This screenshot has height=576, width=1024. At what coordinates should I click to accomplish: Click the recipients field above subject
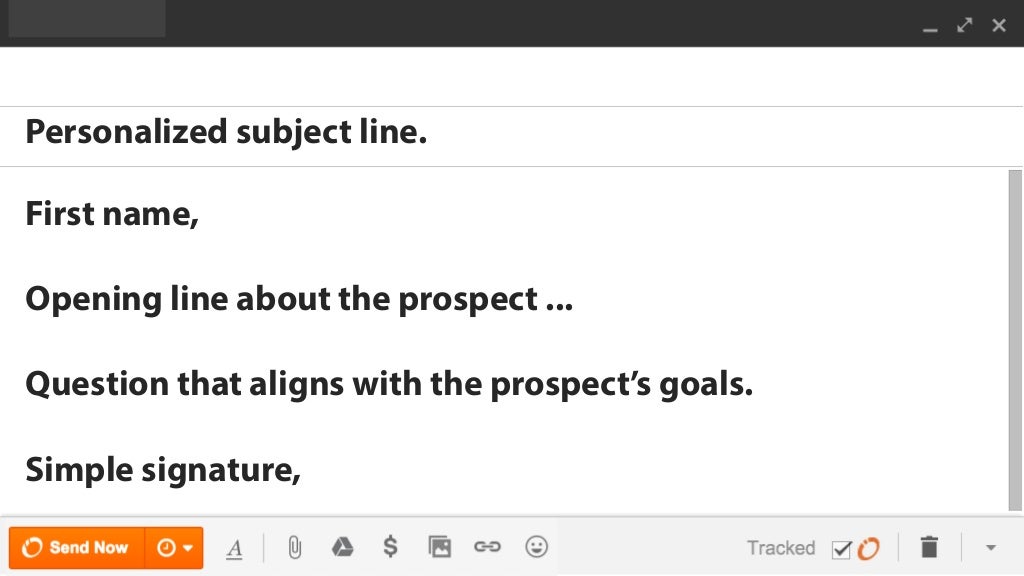[511, 76]
